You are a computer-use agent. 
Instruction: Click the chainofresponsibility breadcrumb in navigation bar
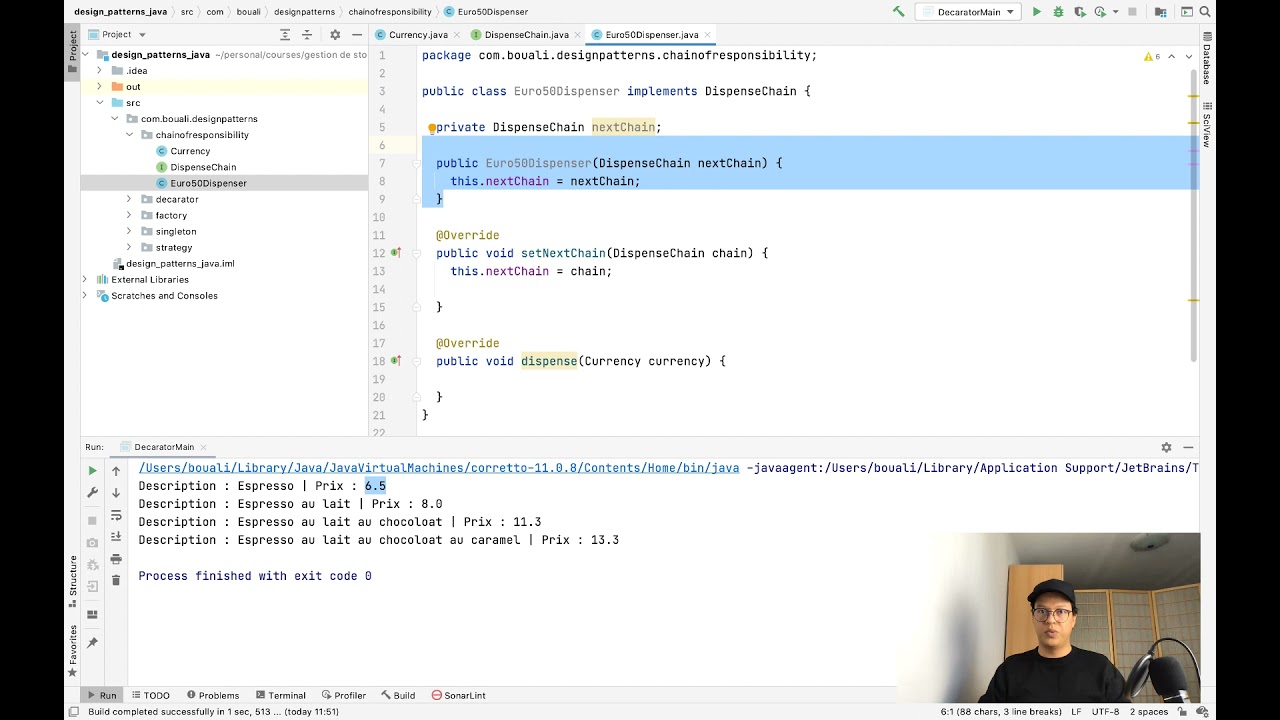[x=390, y=12]
